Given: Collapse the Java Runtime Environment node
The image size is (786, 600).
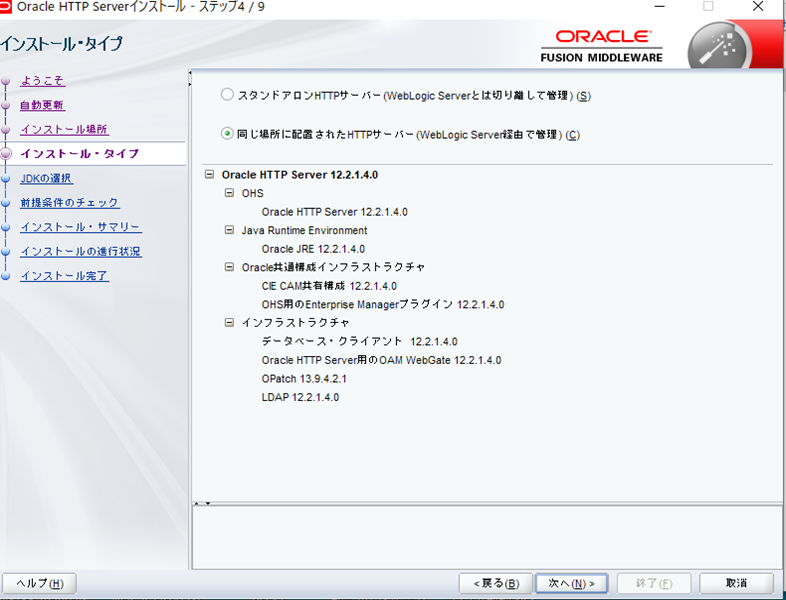Looking at the screenshot, I should (x=229, y=230).
